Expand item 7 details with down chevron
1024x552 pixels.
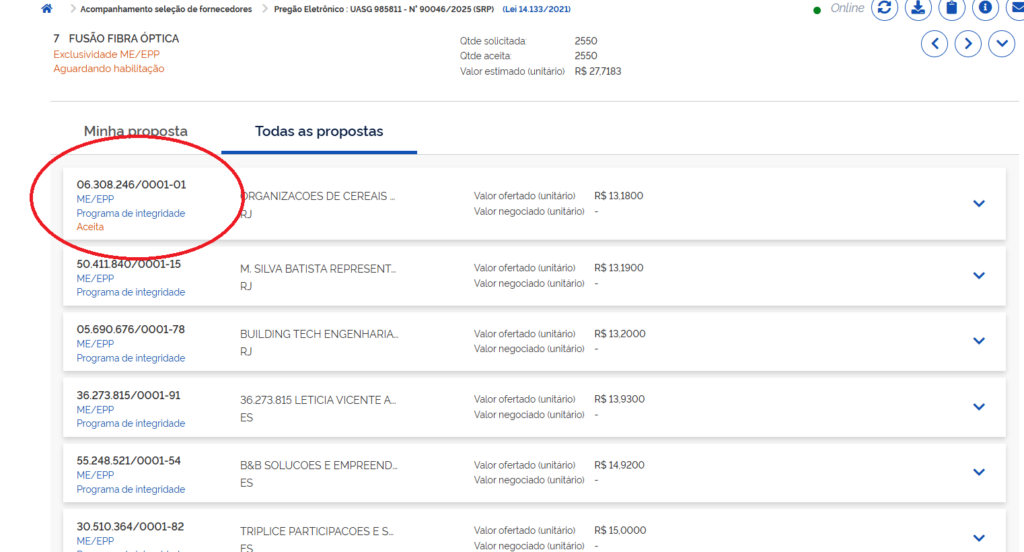click(x=1002, y=44)
